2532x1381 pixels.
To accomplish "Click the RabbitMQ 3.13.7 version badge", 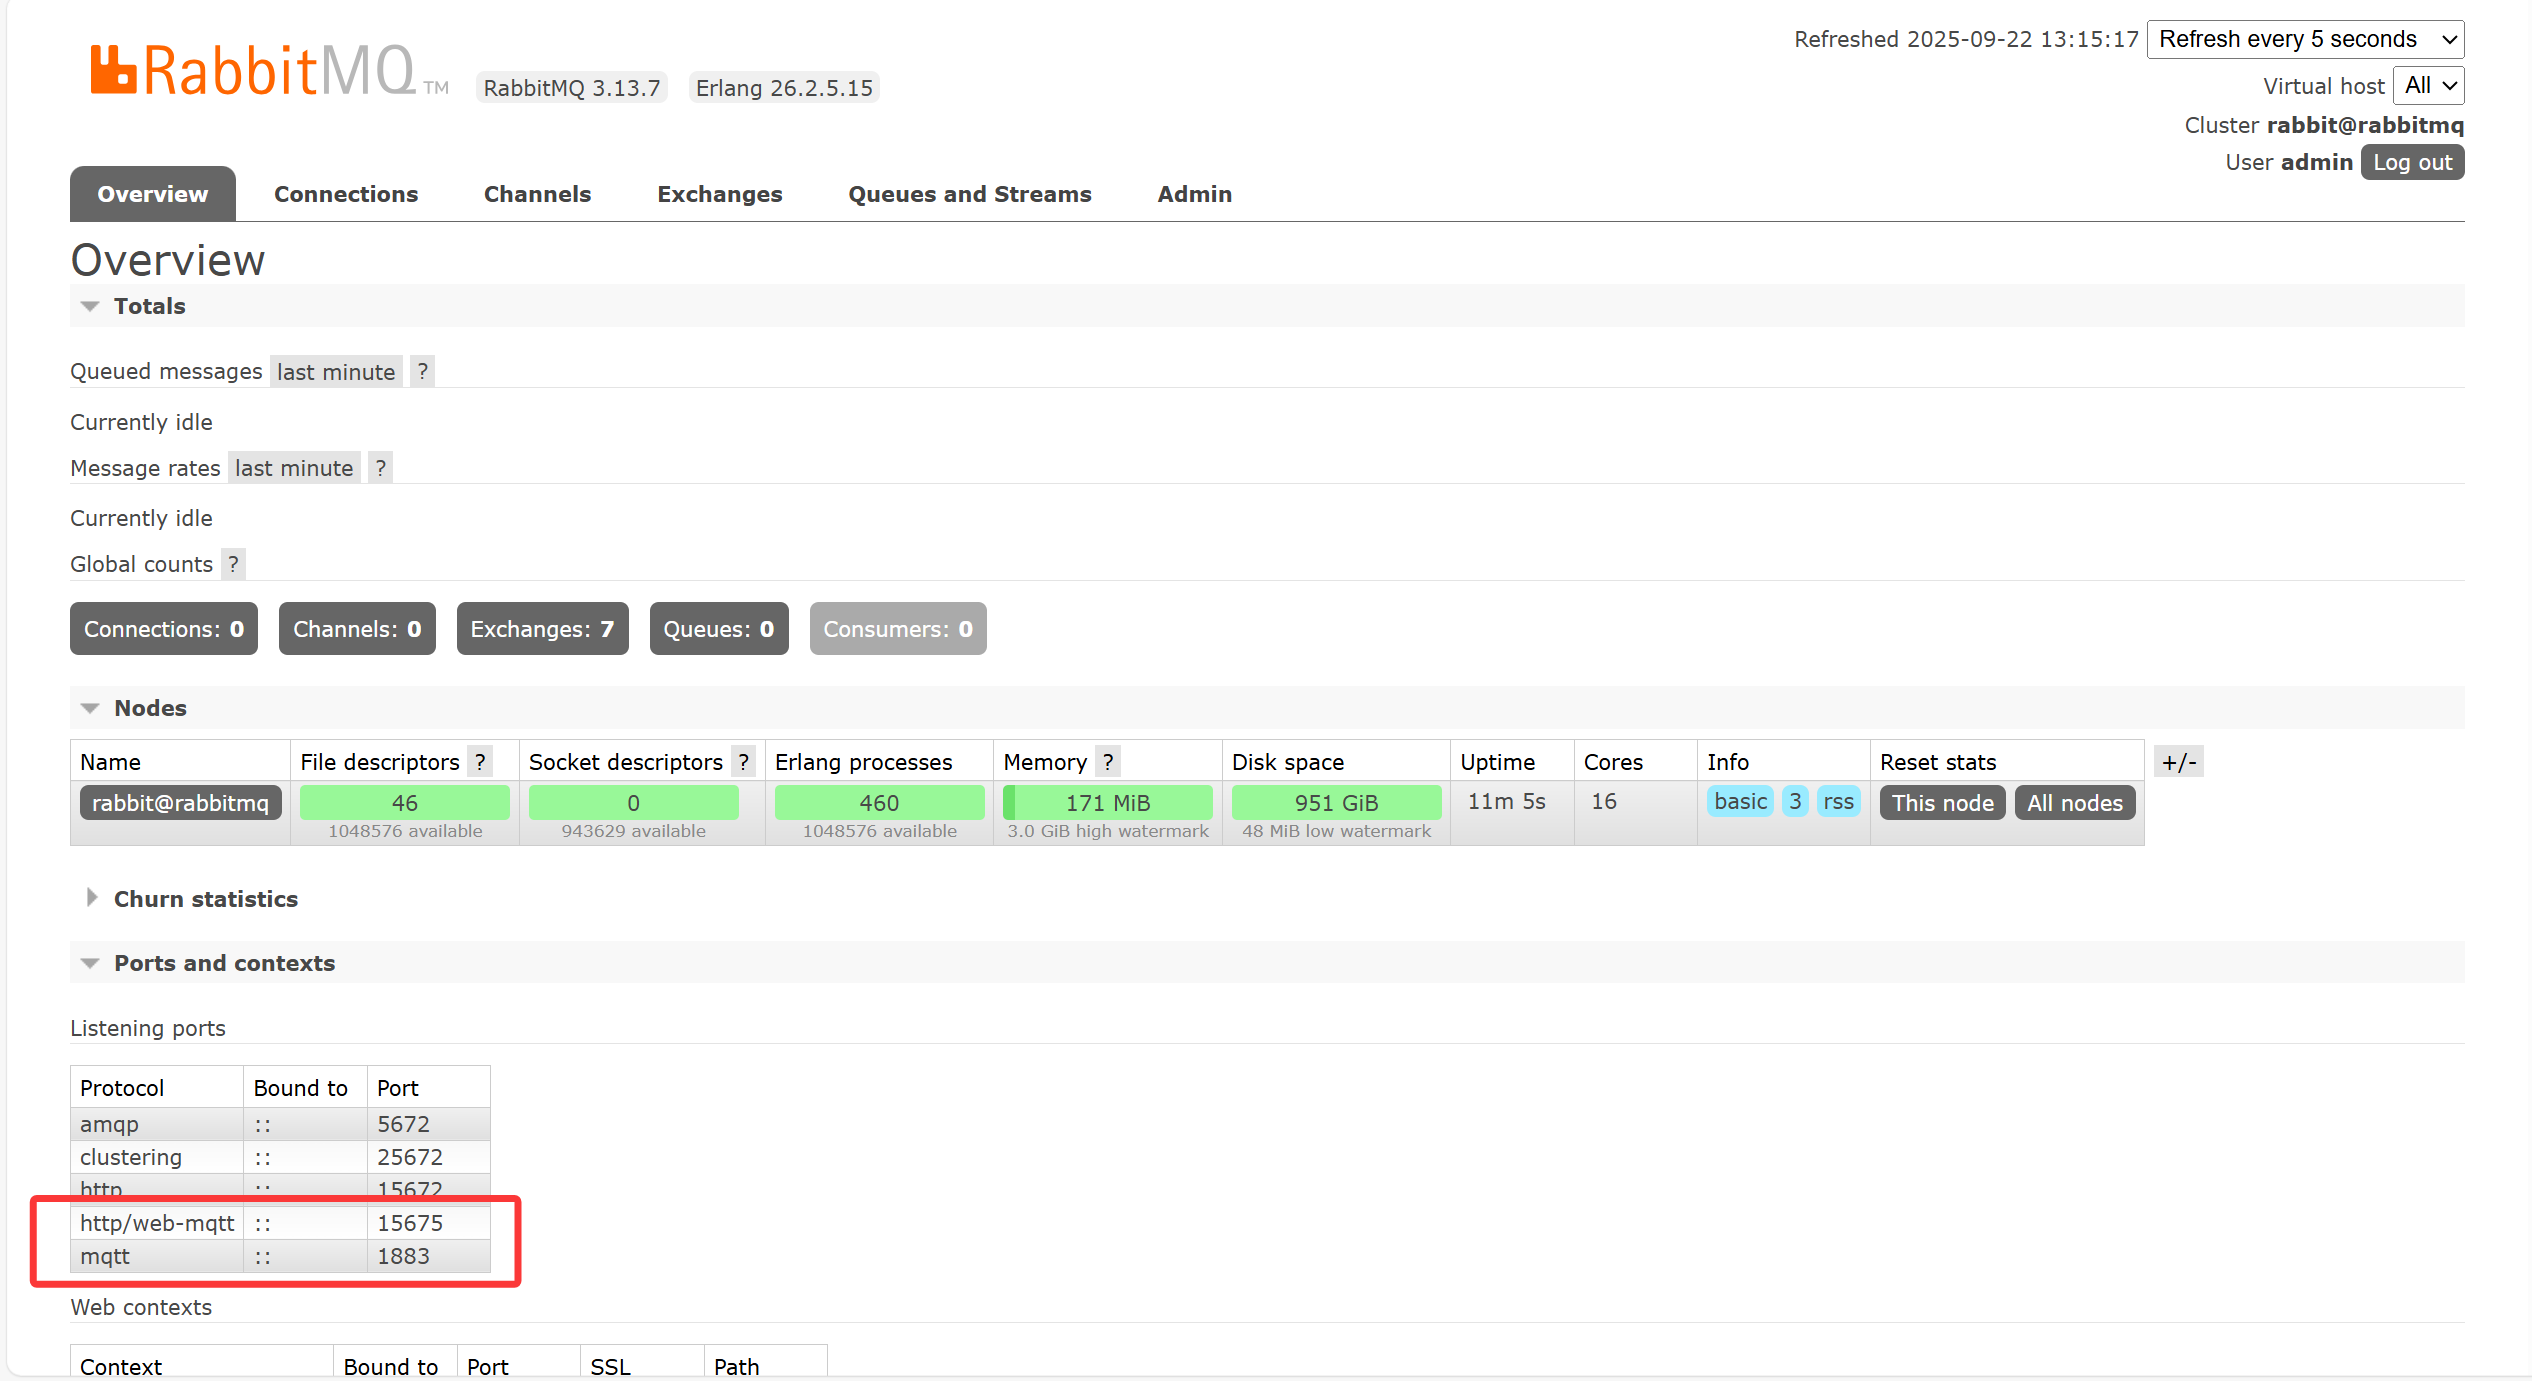I will pos(572,88).
